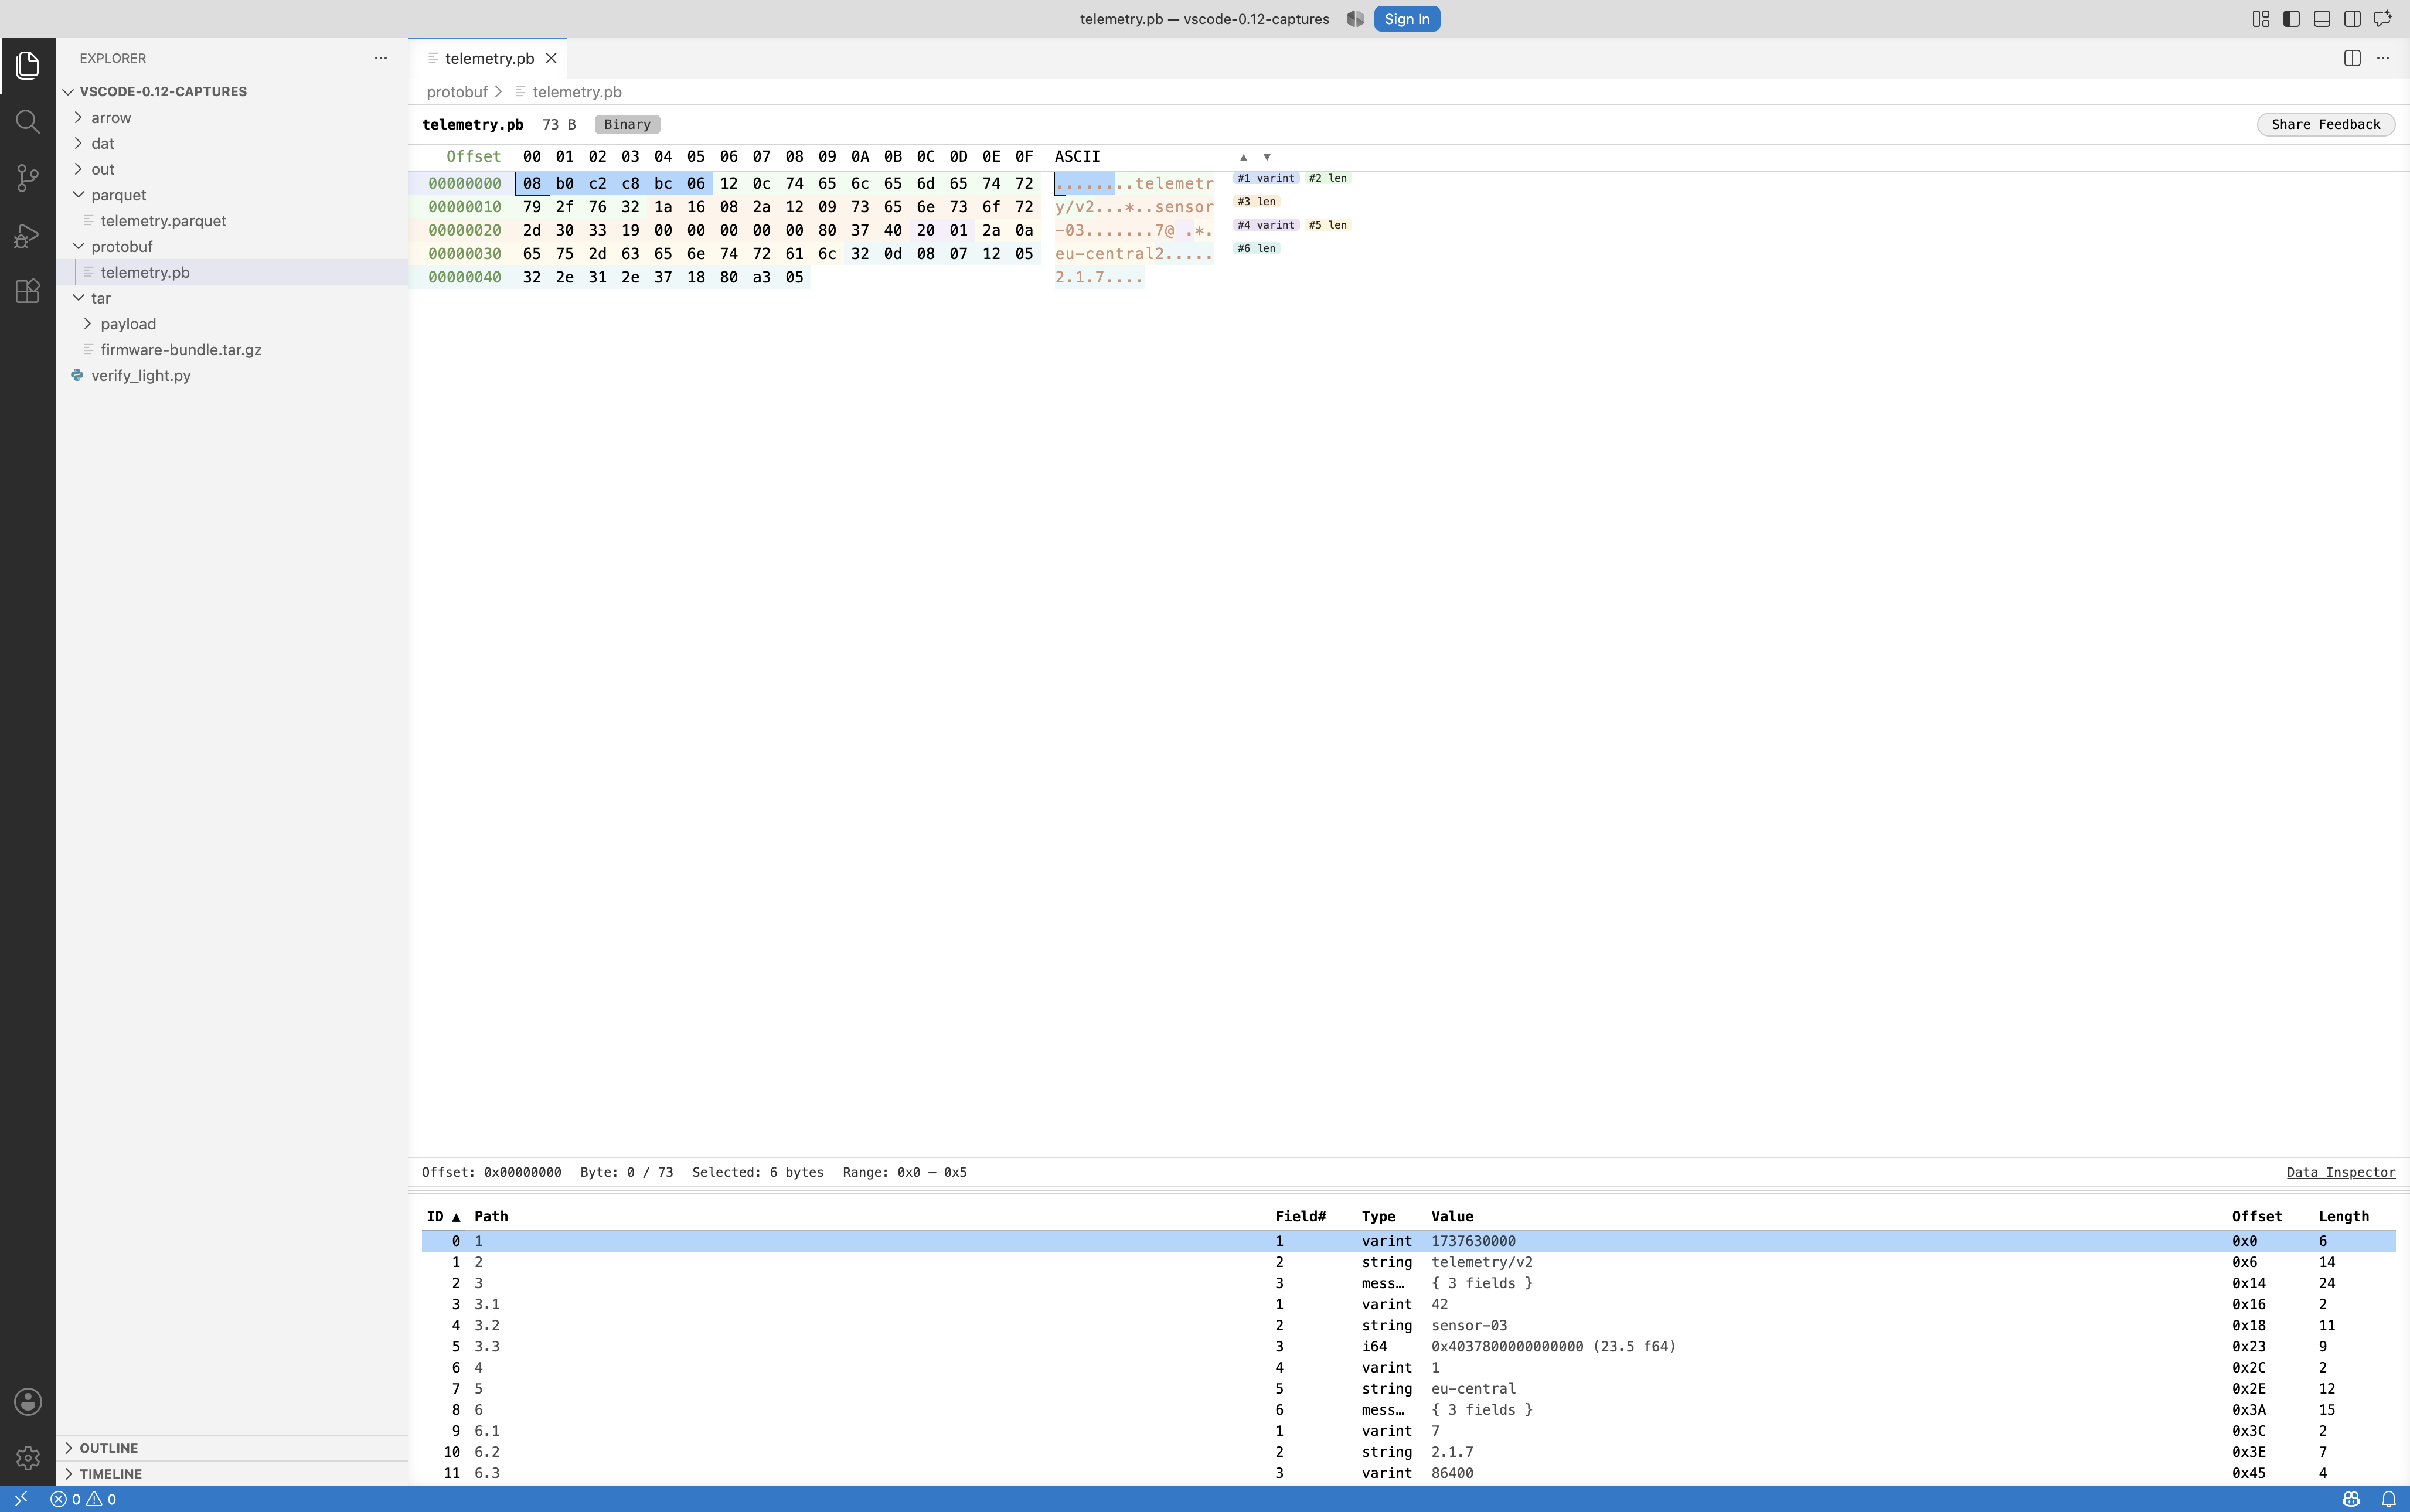Open the Manage gear icon

click(28, 1458)
